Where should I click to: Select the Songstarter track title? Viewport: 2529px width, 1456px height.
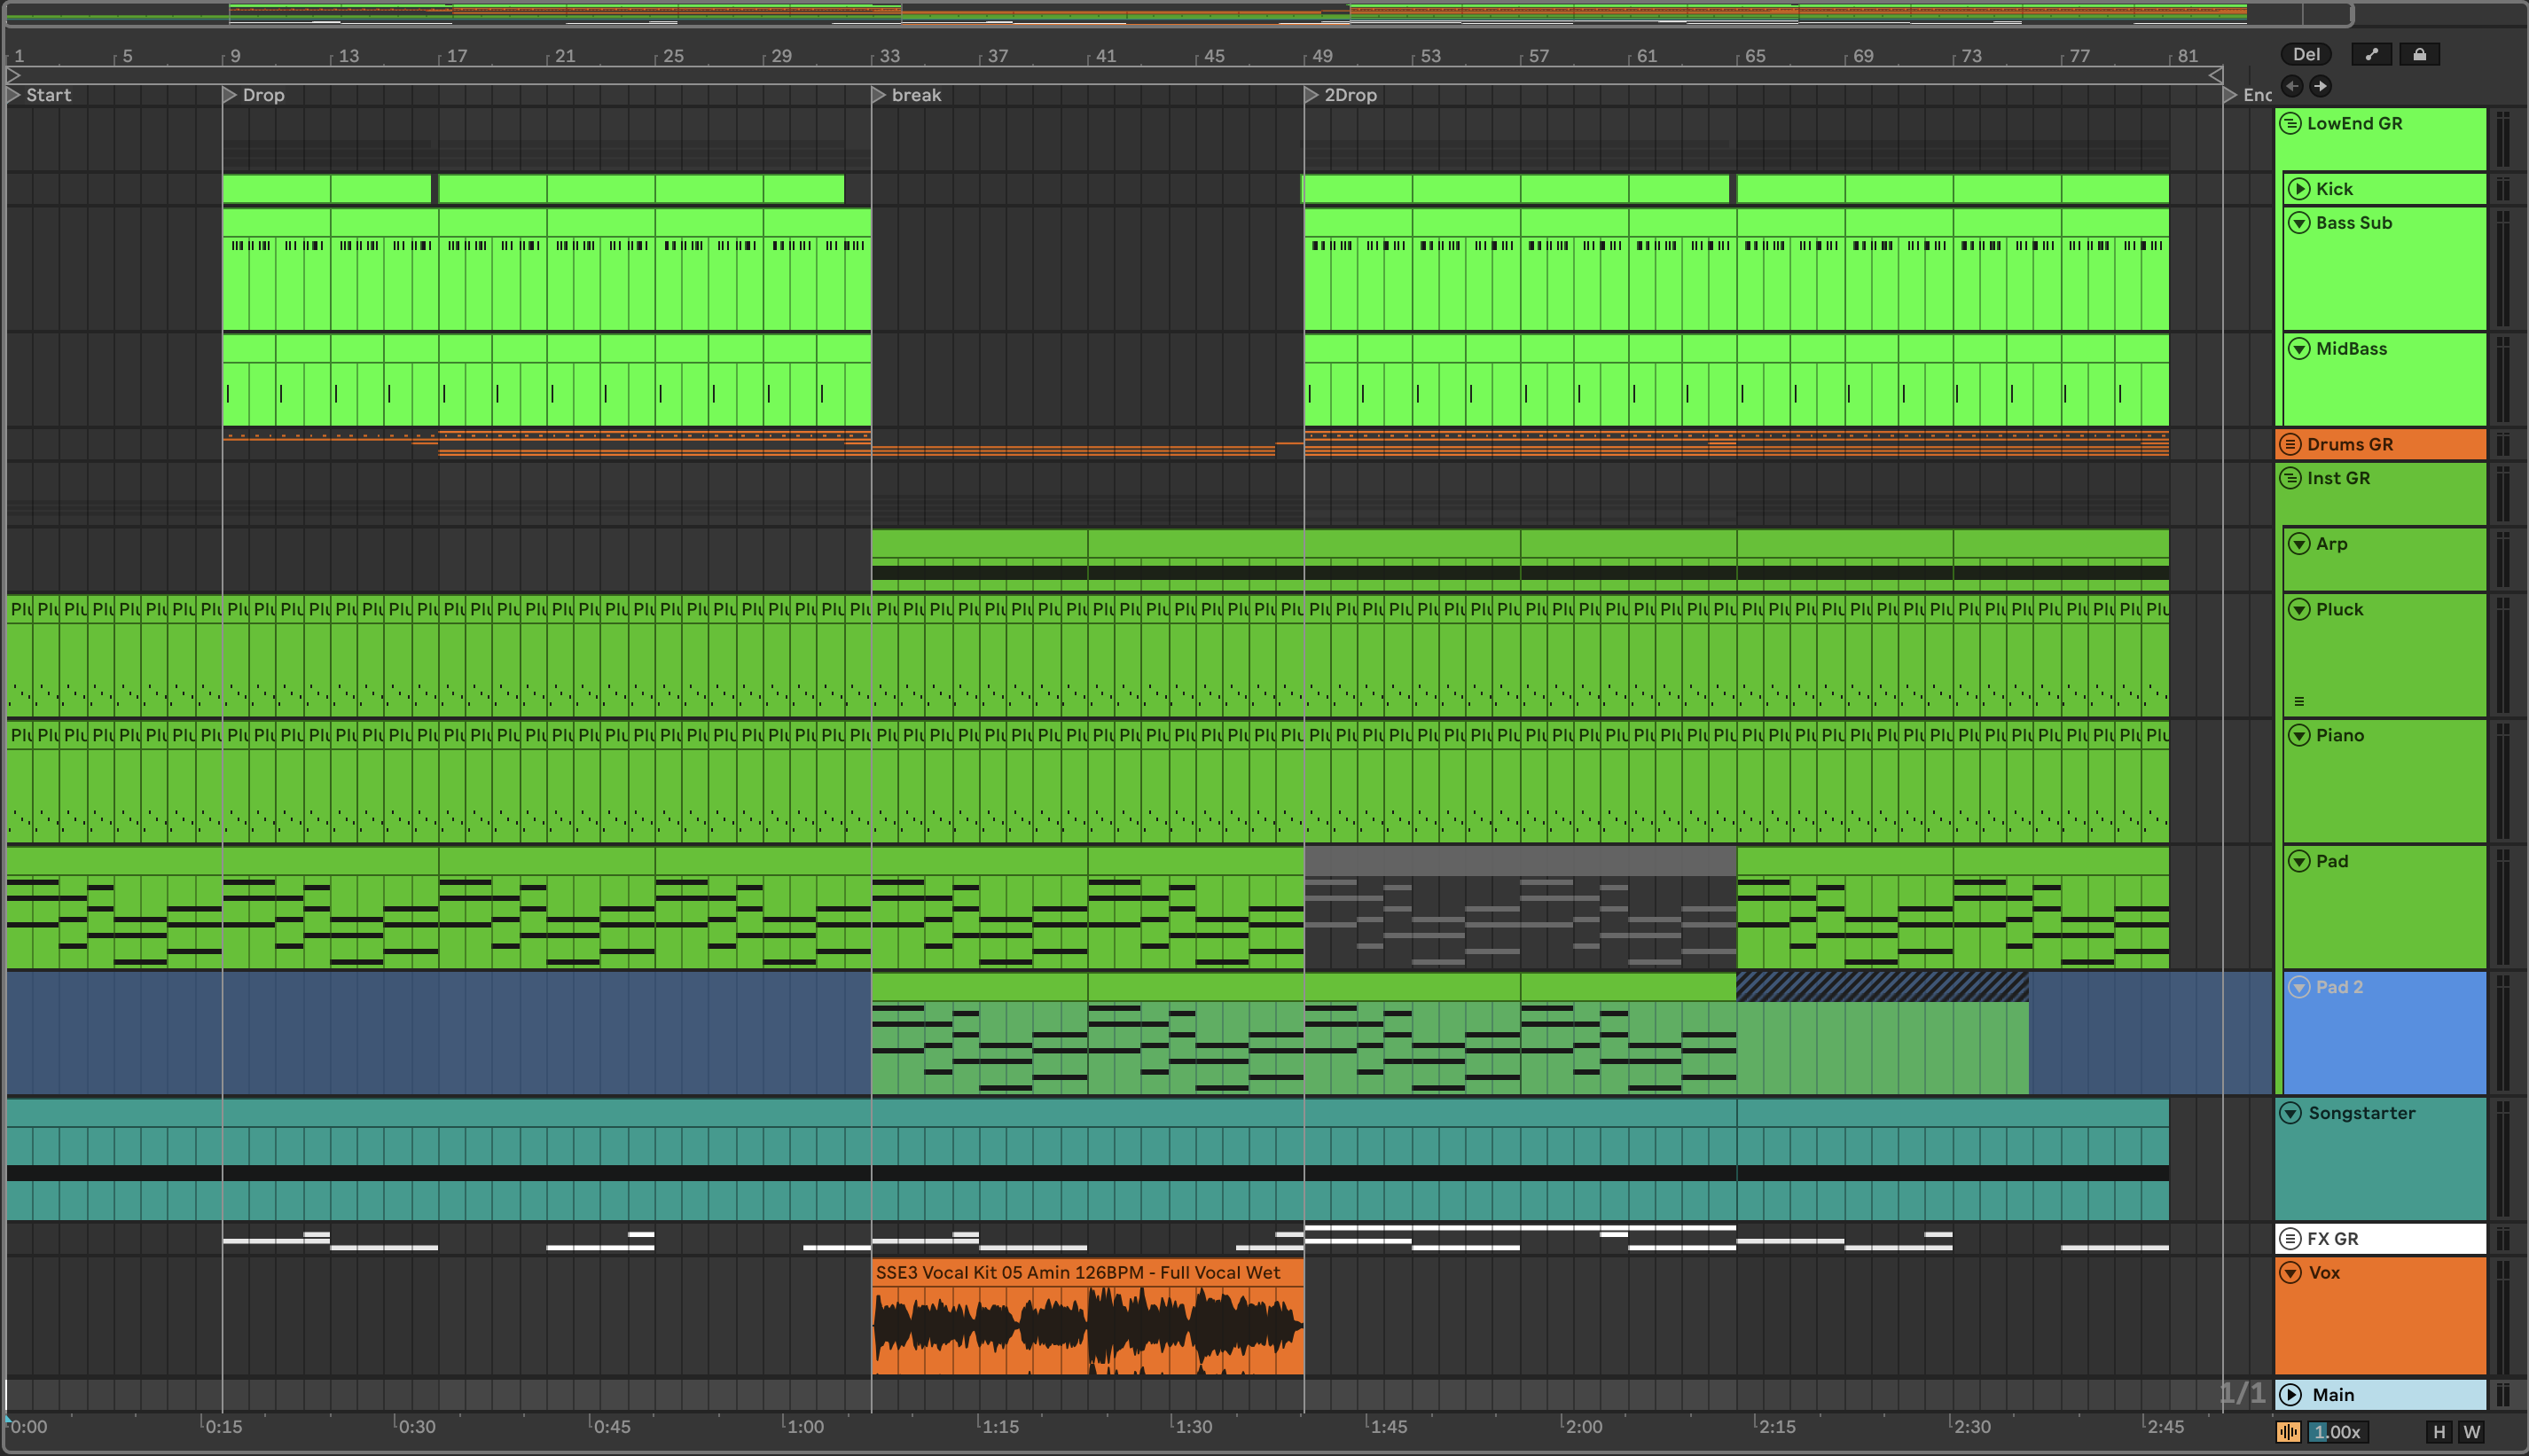[2361, 1113]
